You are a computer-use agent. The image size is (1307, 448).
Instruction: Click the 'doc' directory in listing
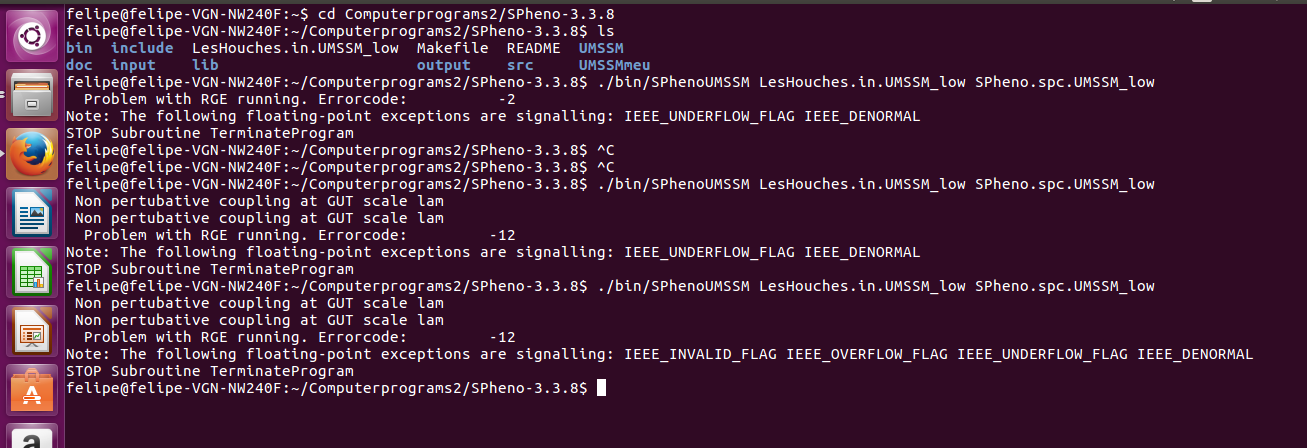click(79, 65)
